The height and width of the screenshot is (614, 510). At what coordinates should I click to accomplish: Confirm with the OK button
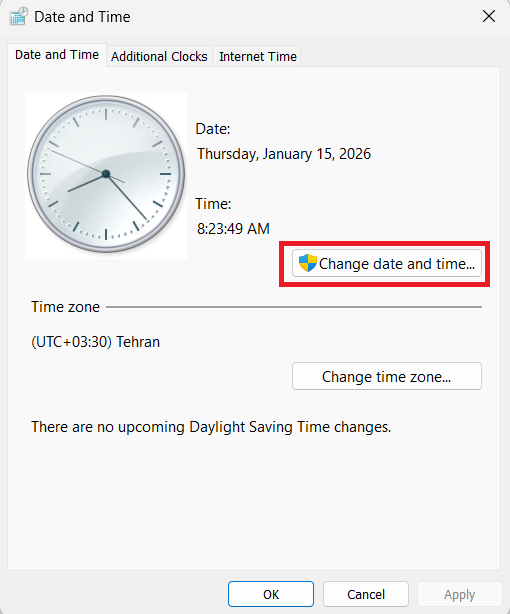(x=271, y=594)
